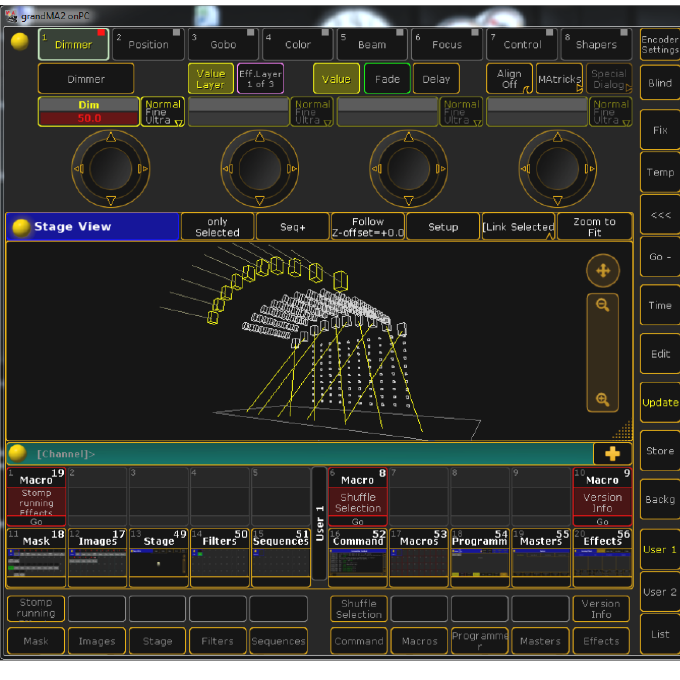Open the Align Off options
This screenshot has width=680, height=680.
[x=509, y=79]
